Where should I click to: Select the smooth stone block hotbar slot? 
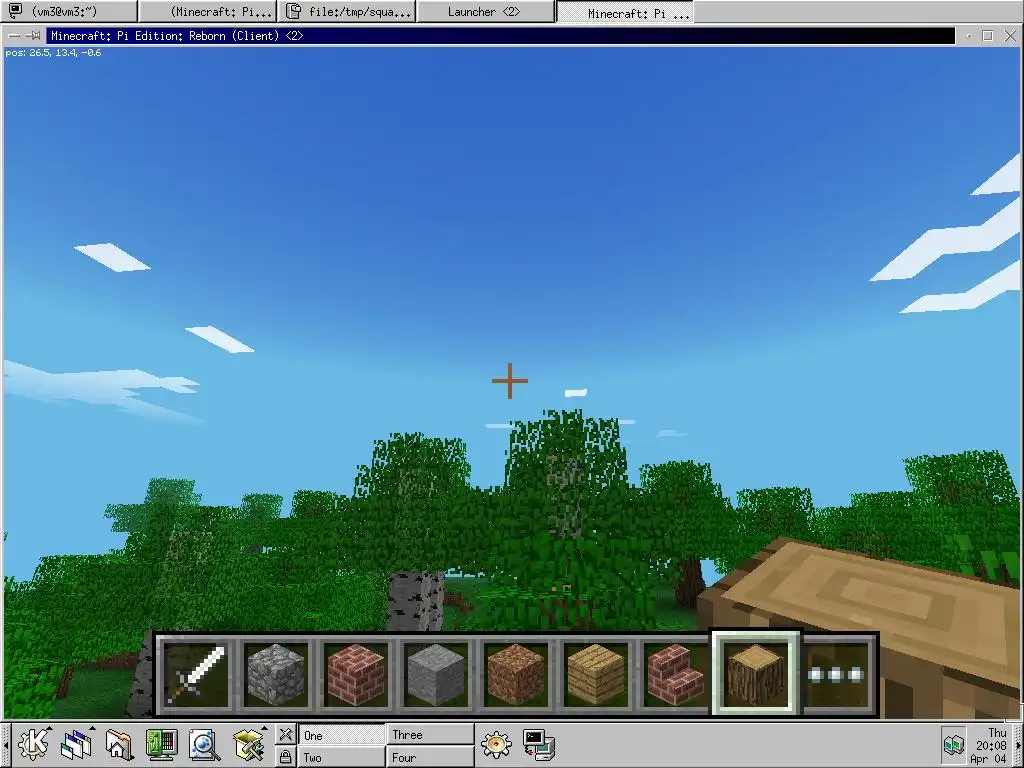[435, 675]
